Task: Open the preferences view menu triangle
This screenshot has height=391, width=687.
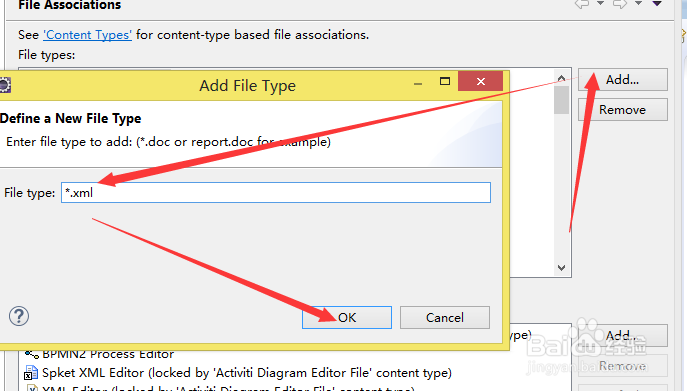Action: pyautogui.click(x=657, y=4)
